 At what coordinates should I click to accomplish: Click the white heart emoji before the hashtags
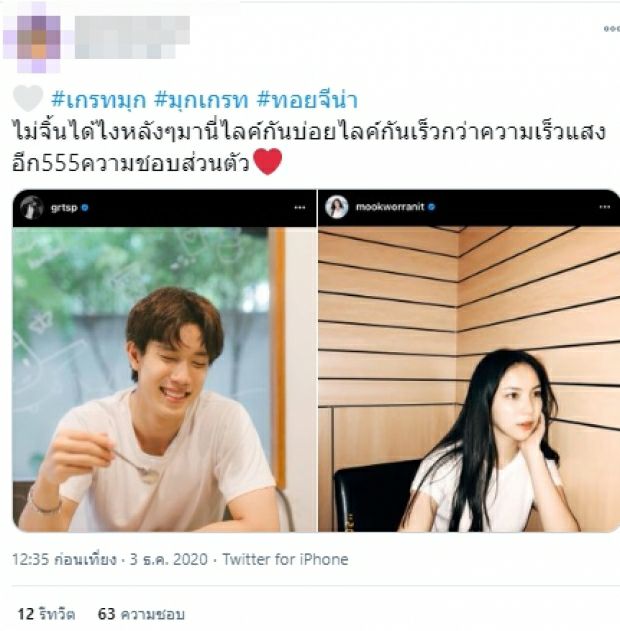click(27, 99)
